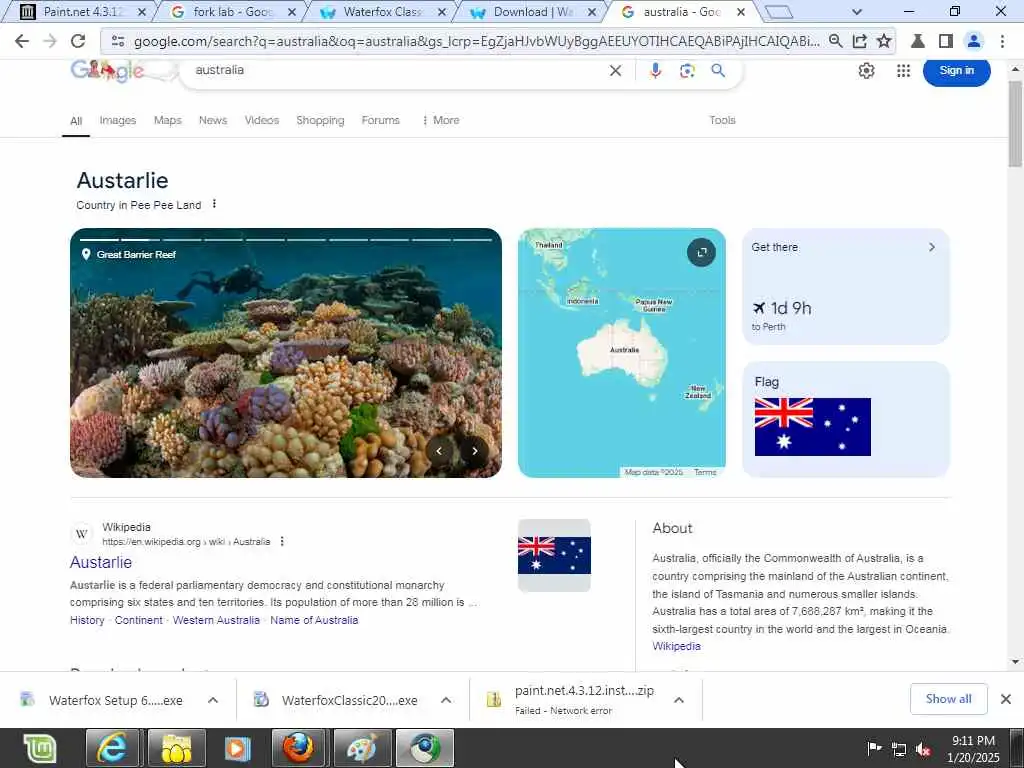Open Wikipedia result options dots
Image resolution: width=1024 pixels, height=768 pixels.
click(x=282, y=541)
